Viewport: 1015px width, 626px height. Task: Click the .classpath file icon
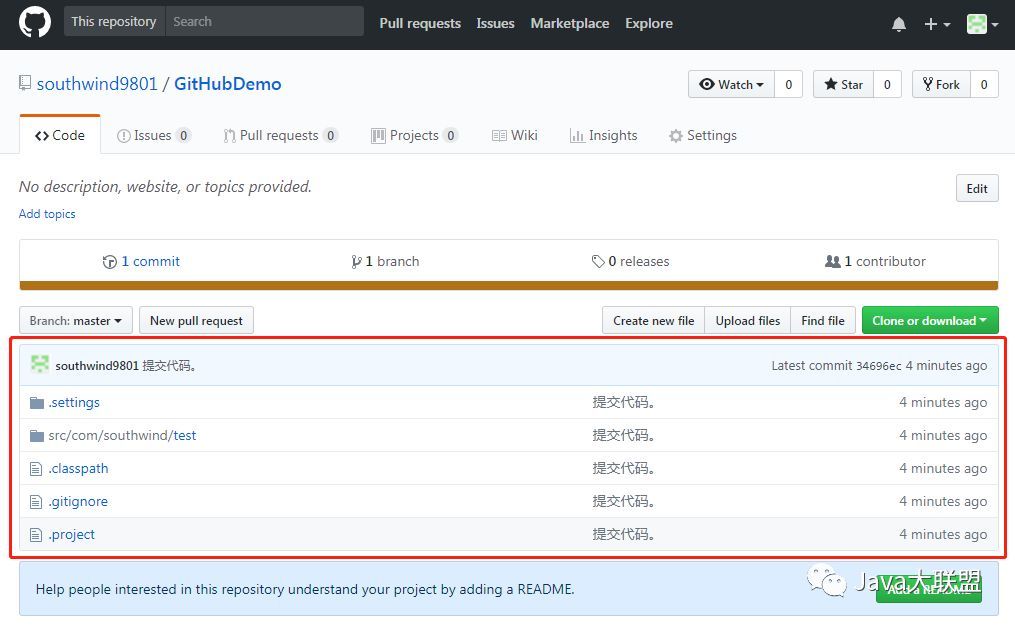(x=36, y=469)
